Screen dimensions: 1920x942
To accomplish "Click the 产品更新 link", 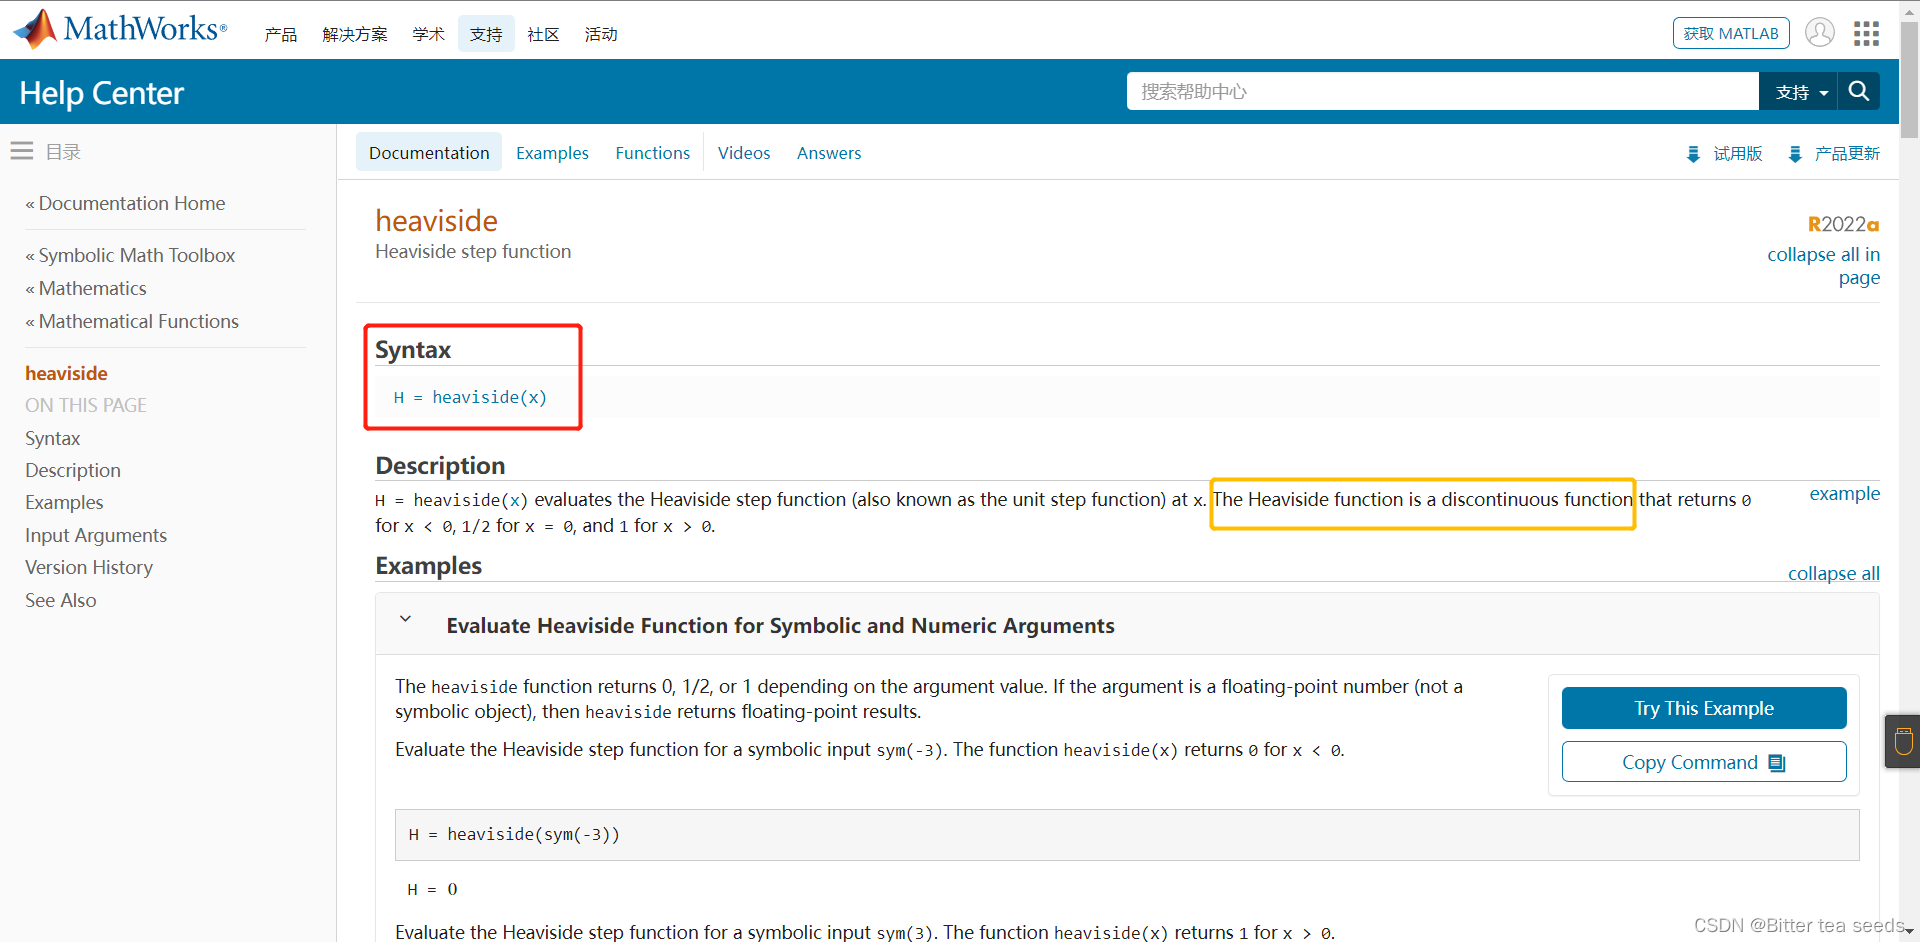I will pos(1847,153).
